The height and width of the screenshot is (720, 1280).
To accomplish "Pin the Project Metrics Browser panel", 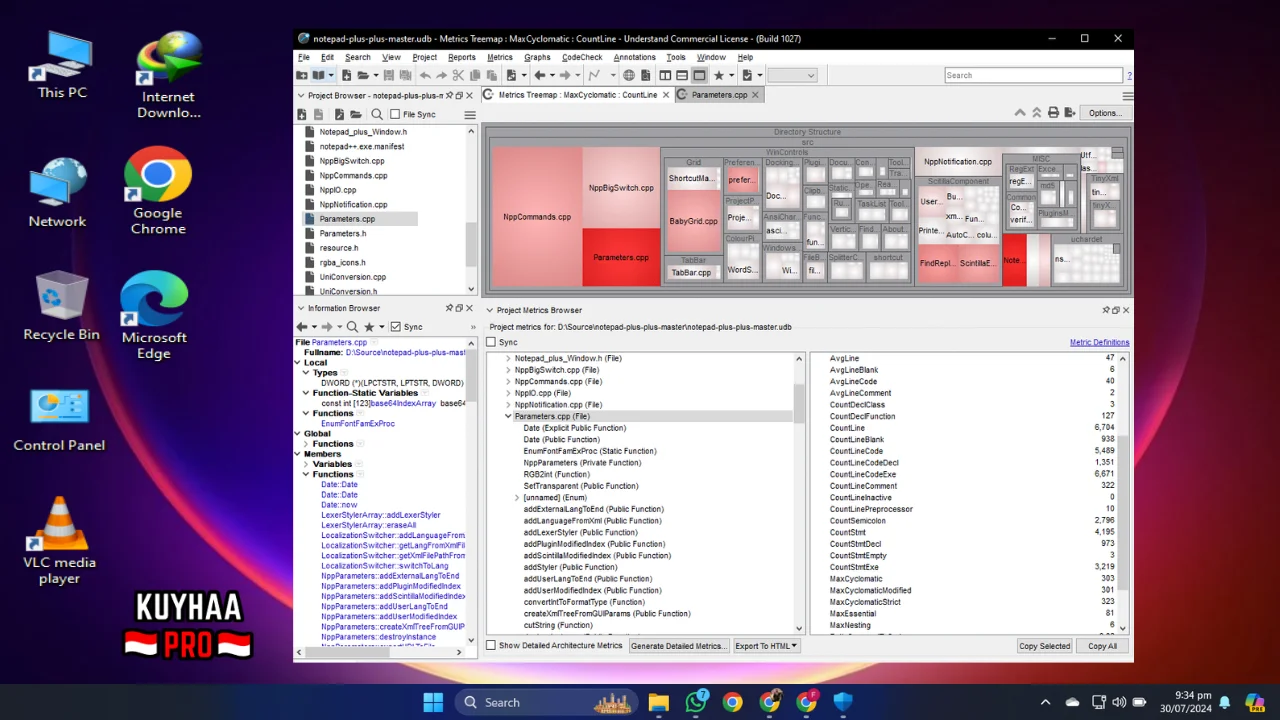I will [x=1106, y=310].
